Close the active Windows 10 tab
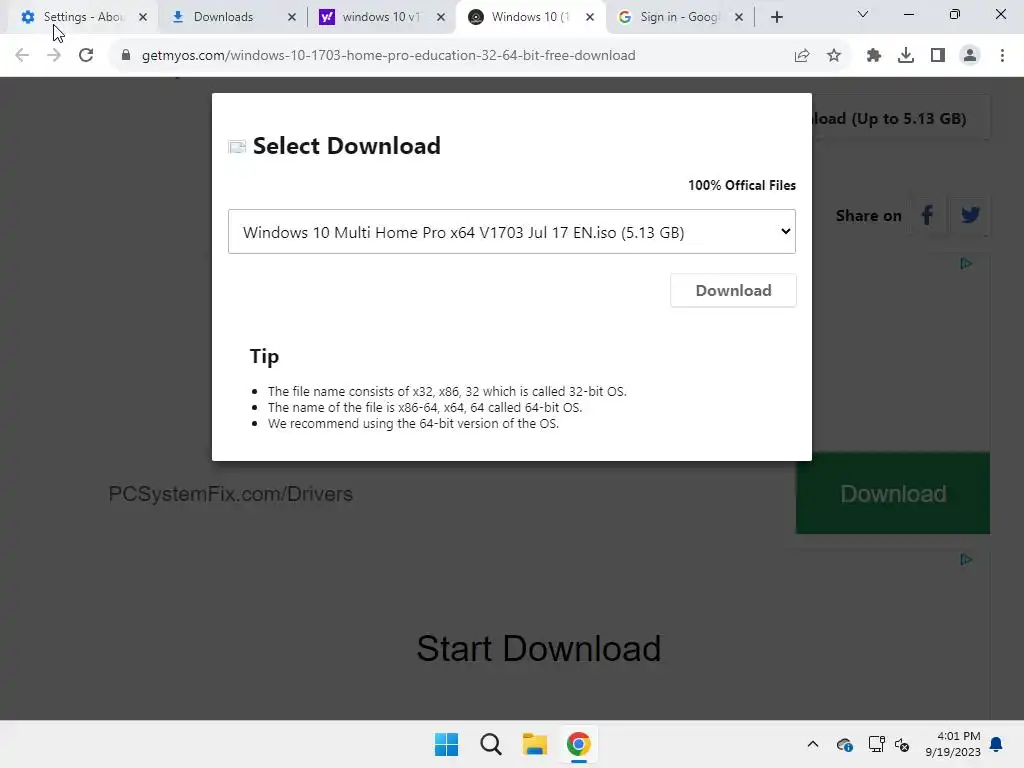The height and width of the screenshot is (768, 1024). tap(590, 17)
